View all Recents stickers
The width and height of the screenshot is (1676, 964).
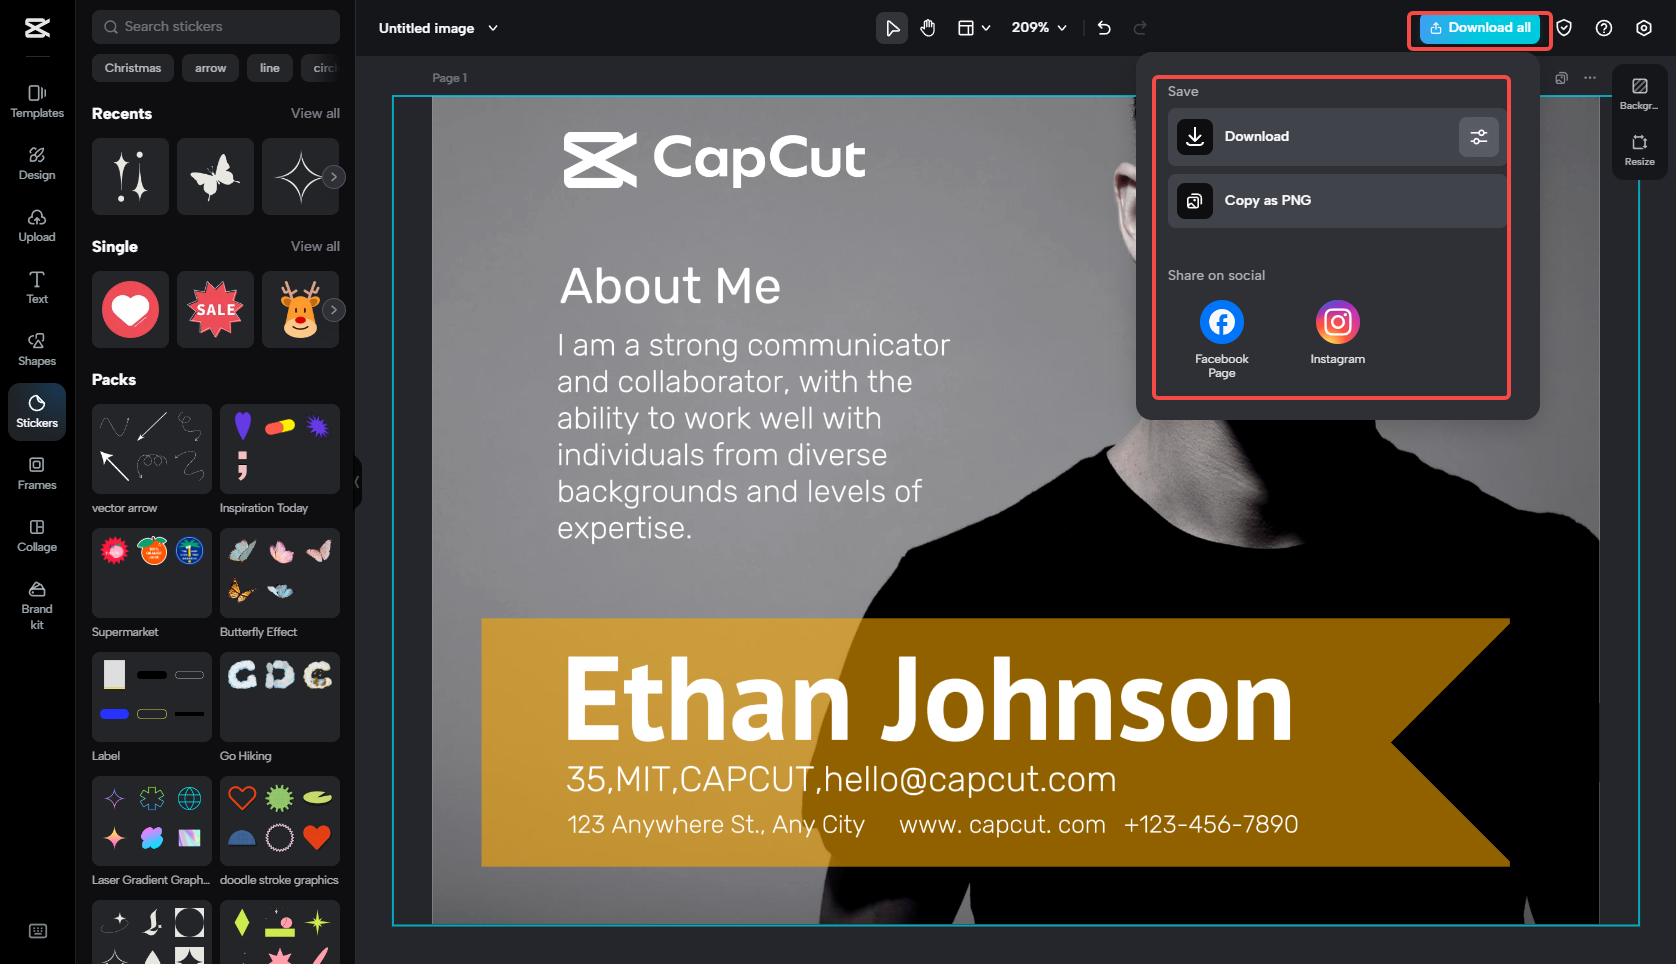[x=315, y=114]
